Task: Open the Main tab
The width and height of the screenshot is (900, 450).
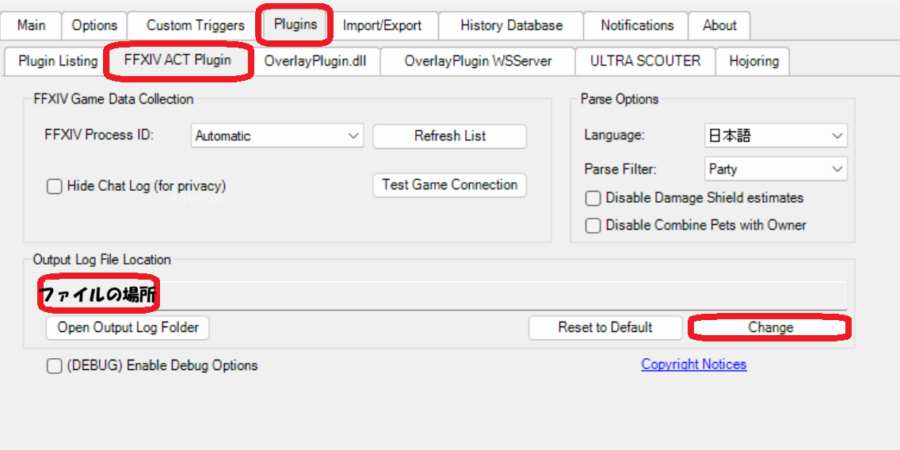Action: coord(31,25)
